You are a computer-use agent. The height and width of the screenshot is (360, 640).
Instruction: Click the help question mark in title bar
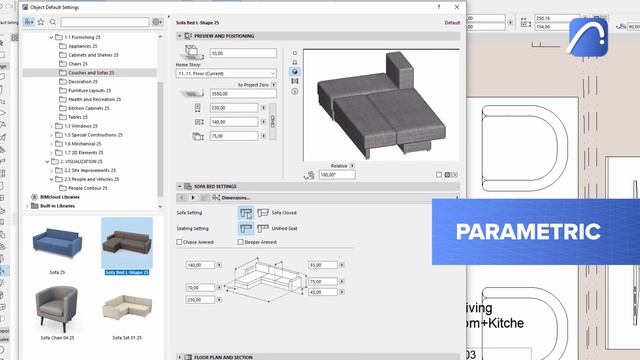439,7
